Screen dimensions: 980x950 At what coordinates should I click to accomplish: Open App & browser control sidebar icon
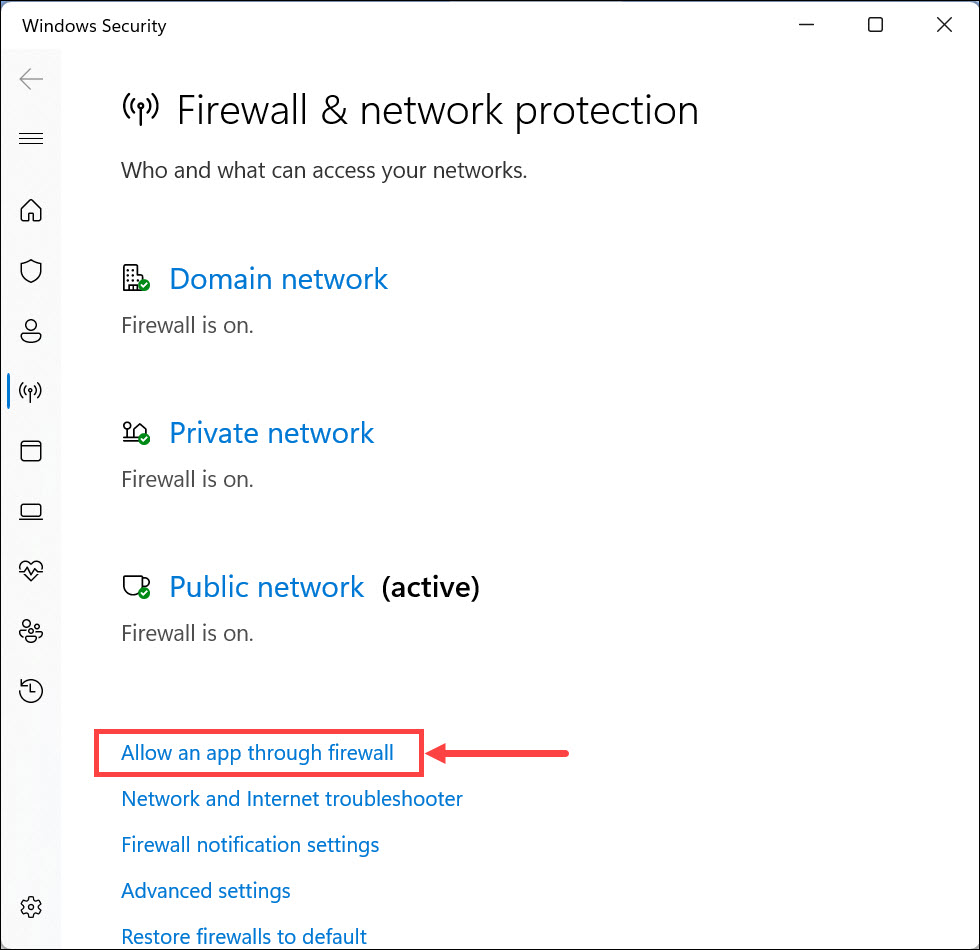[31, 451]
